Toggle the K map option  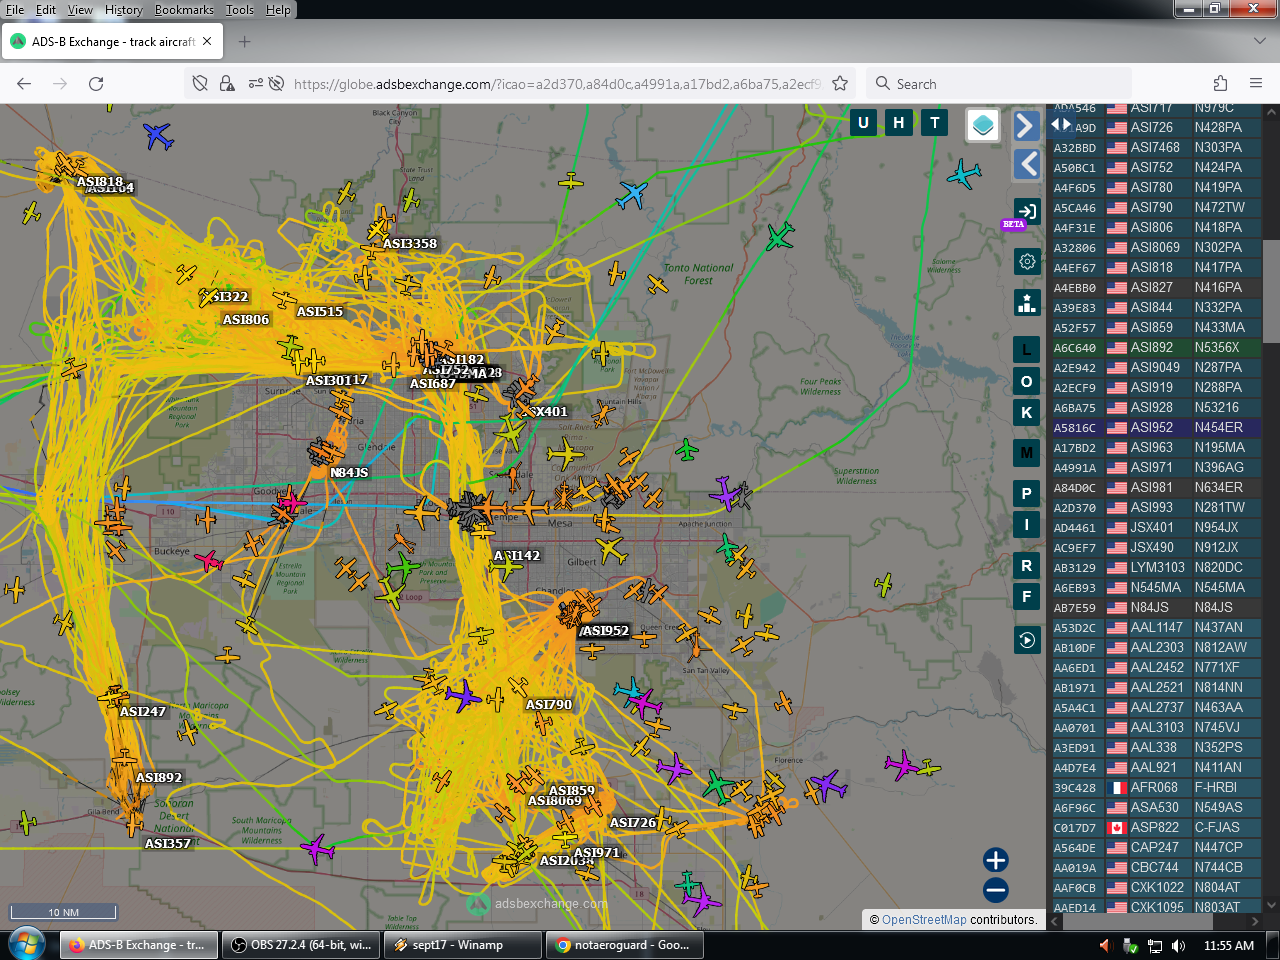pos(1027,412)
